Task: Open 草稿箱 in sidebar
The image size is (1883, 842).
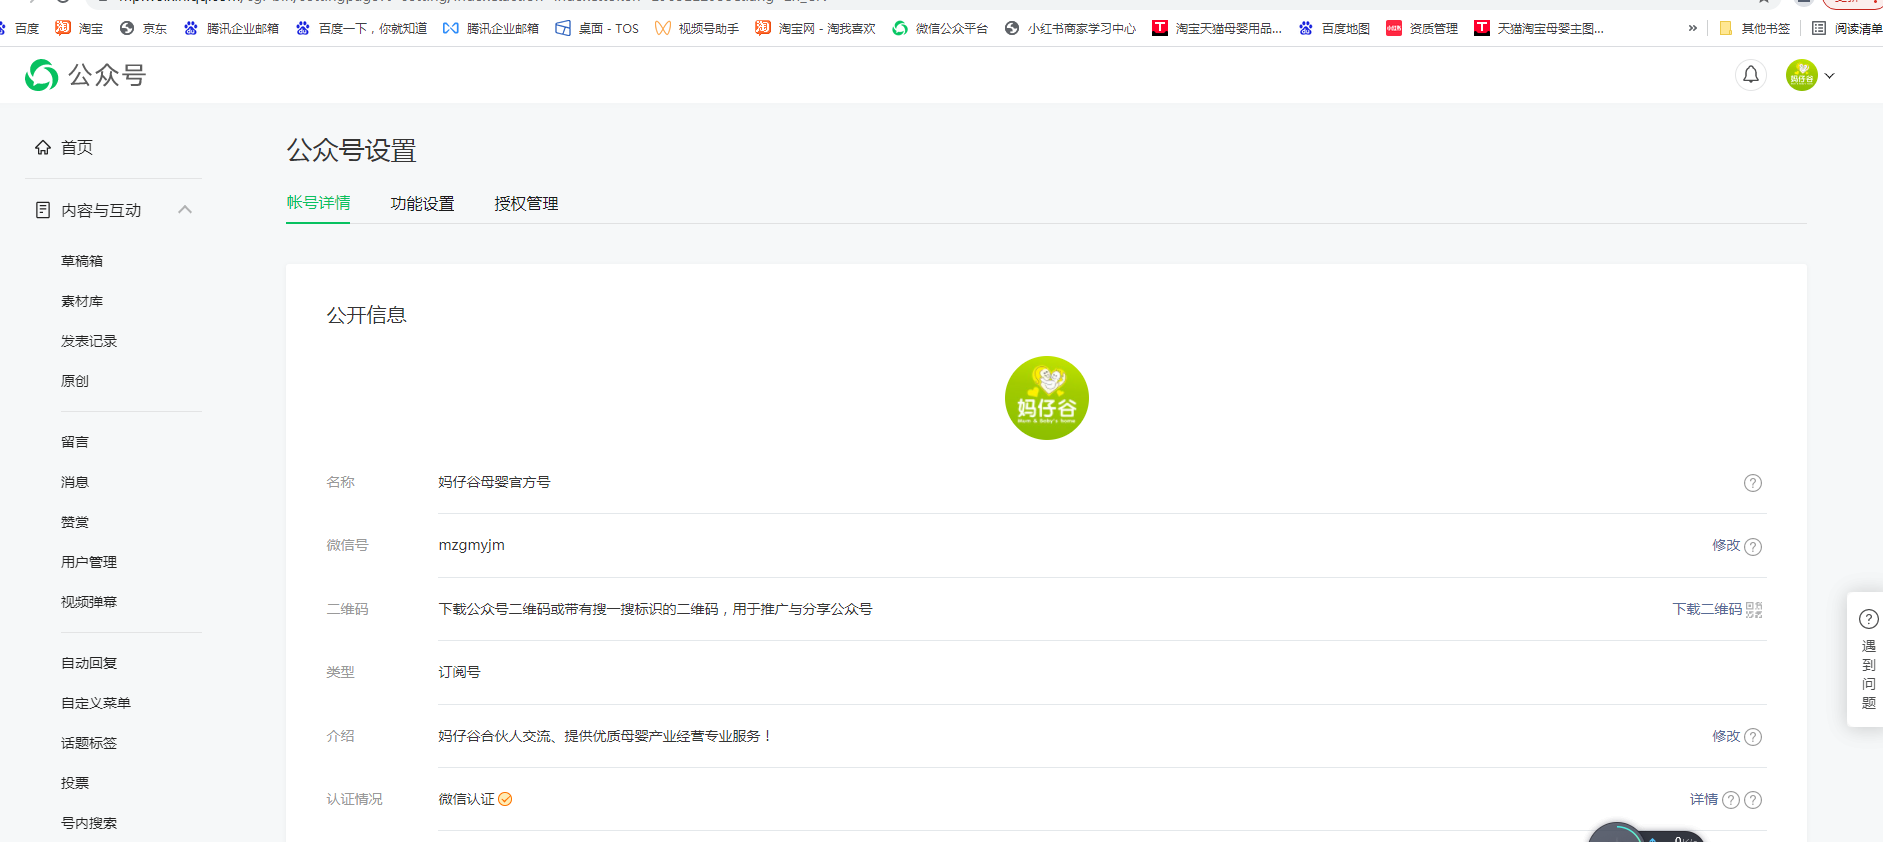Action: 82,261
